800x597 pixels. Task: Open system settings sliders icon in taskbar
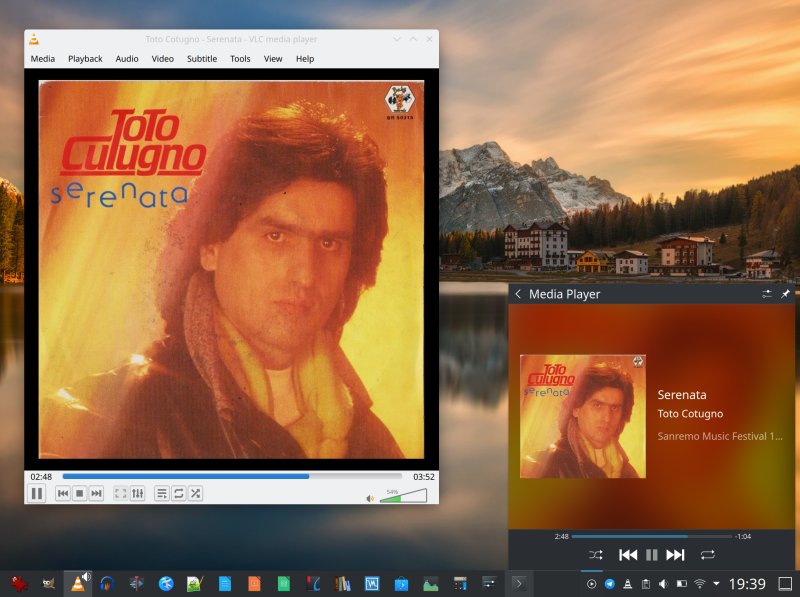(x=489, y=583)
